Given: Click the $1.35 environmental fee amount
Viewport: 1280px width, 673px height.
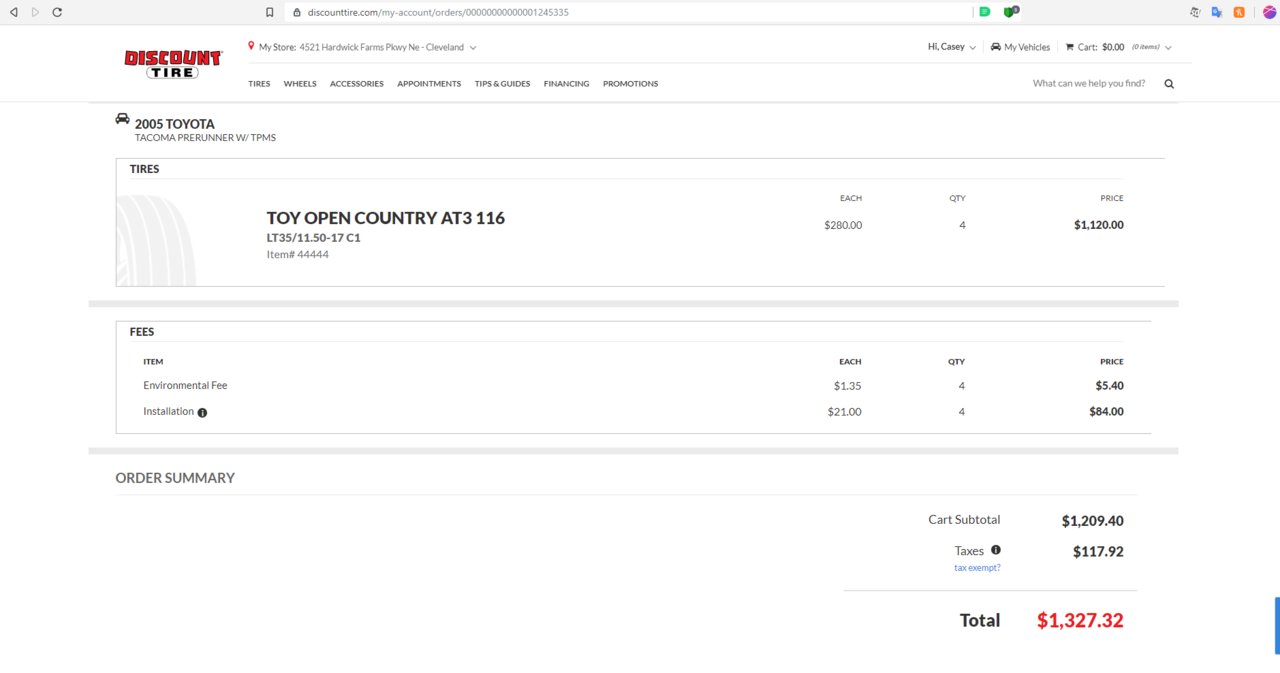Looking at the screenshot, I should pyautogui.click(x=847, y=385).
